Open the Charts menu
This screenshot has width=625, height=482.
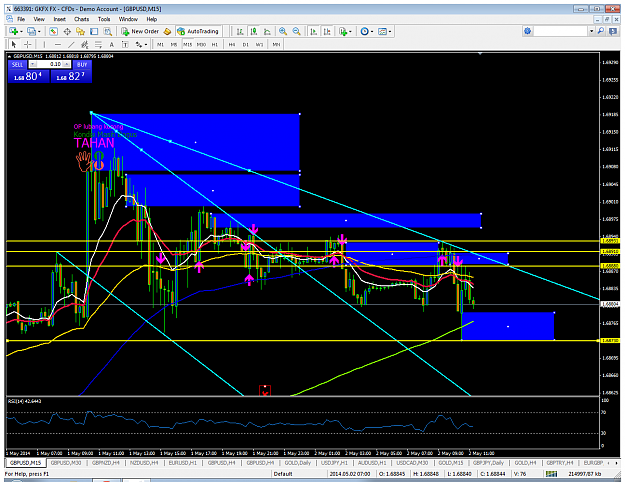coord(81,19)
